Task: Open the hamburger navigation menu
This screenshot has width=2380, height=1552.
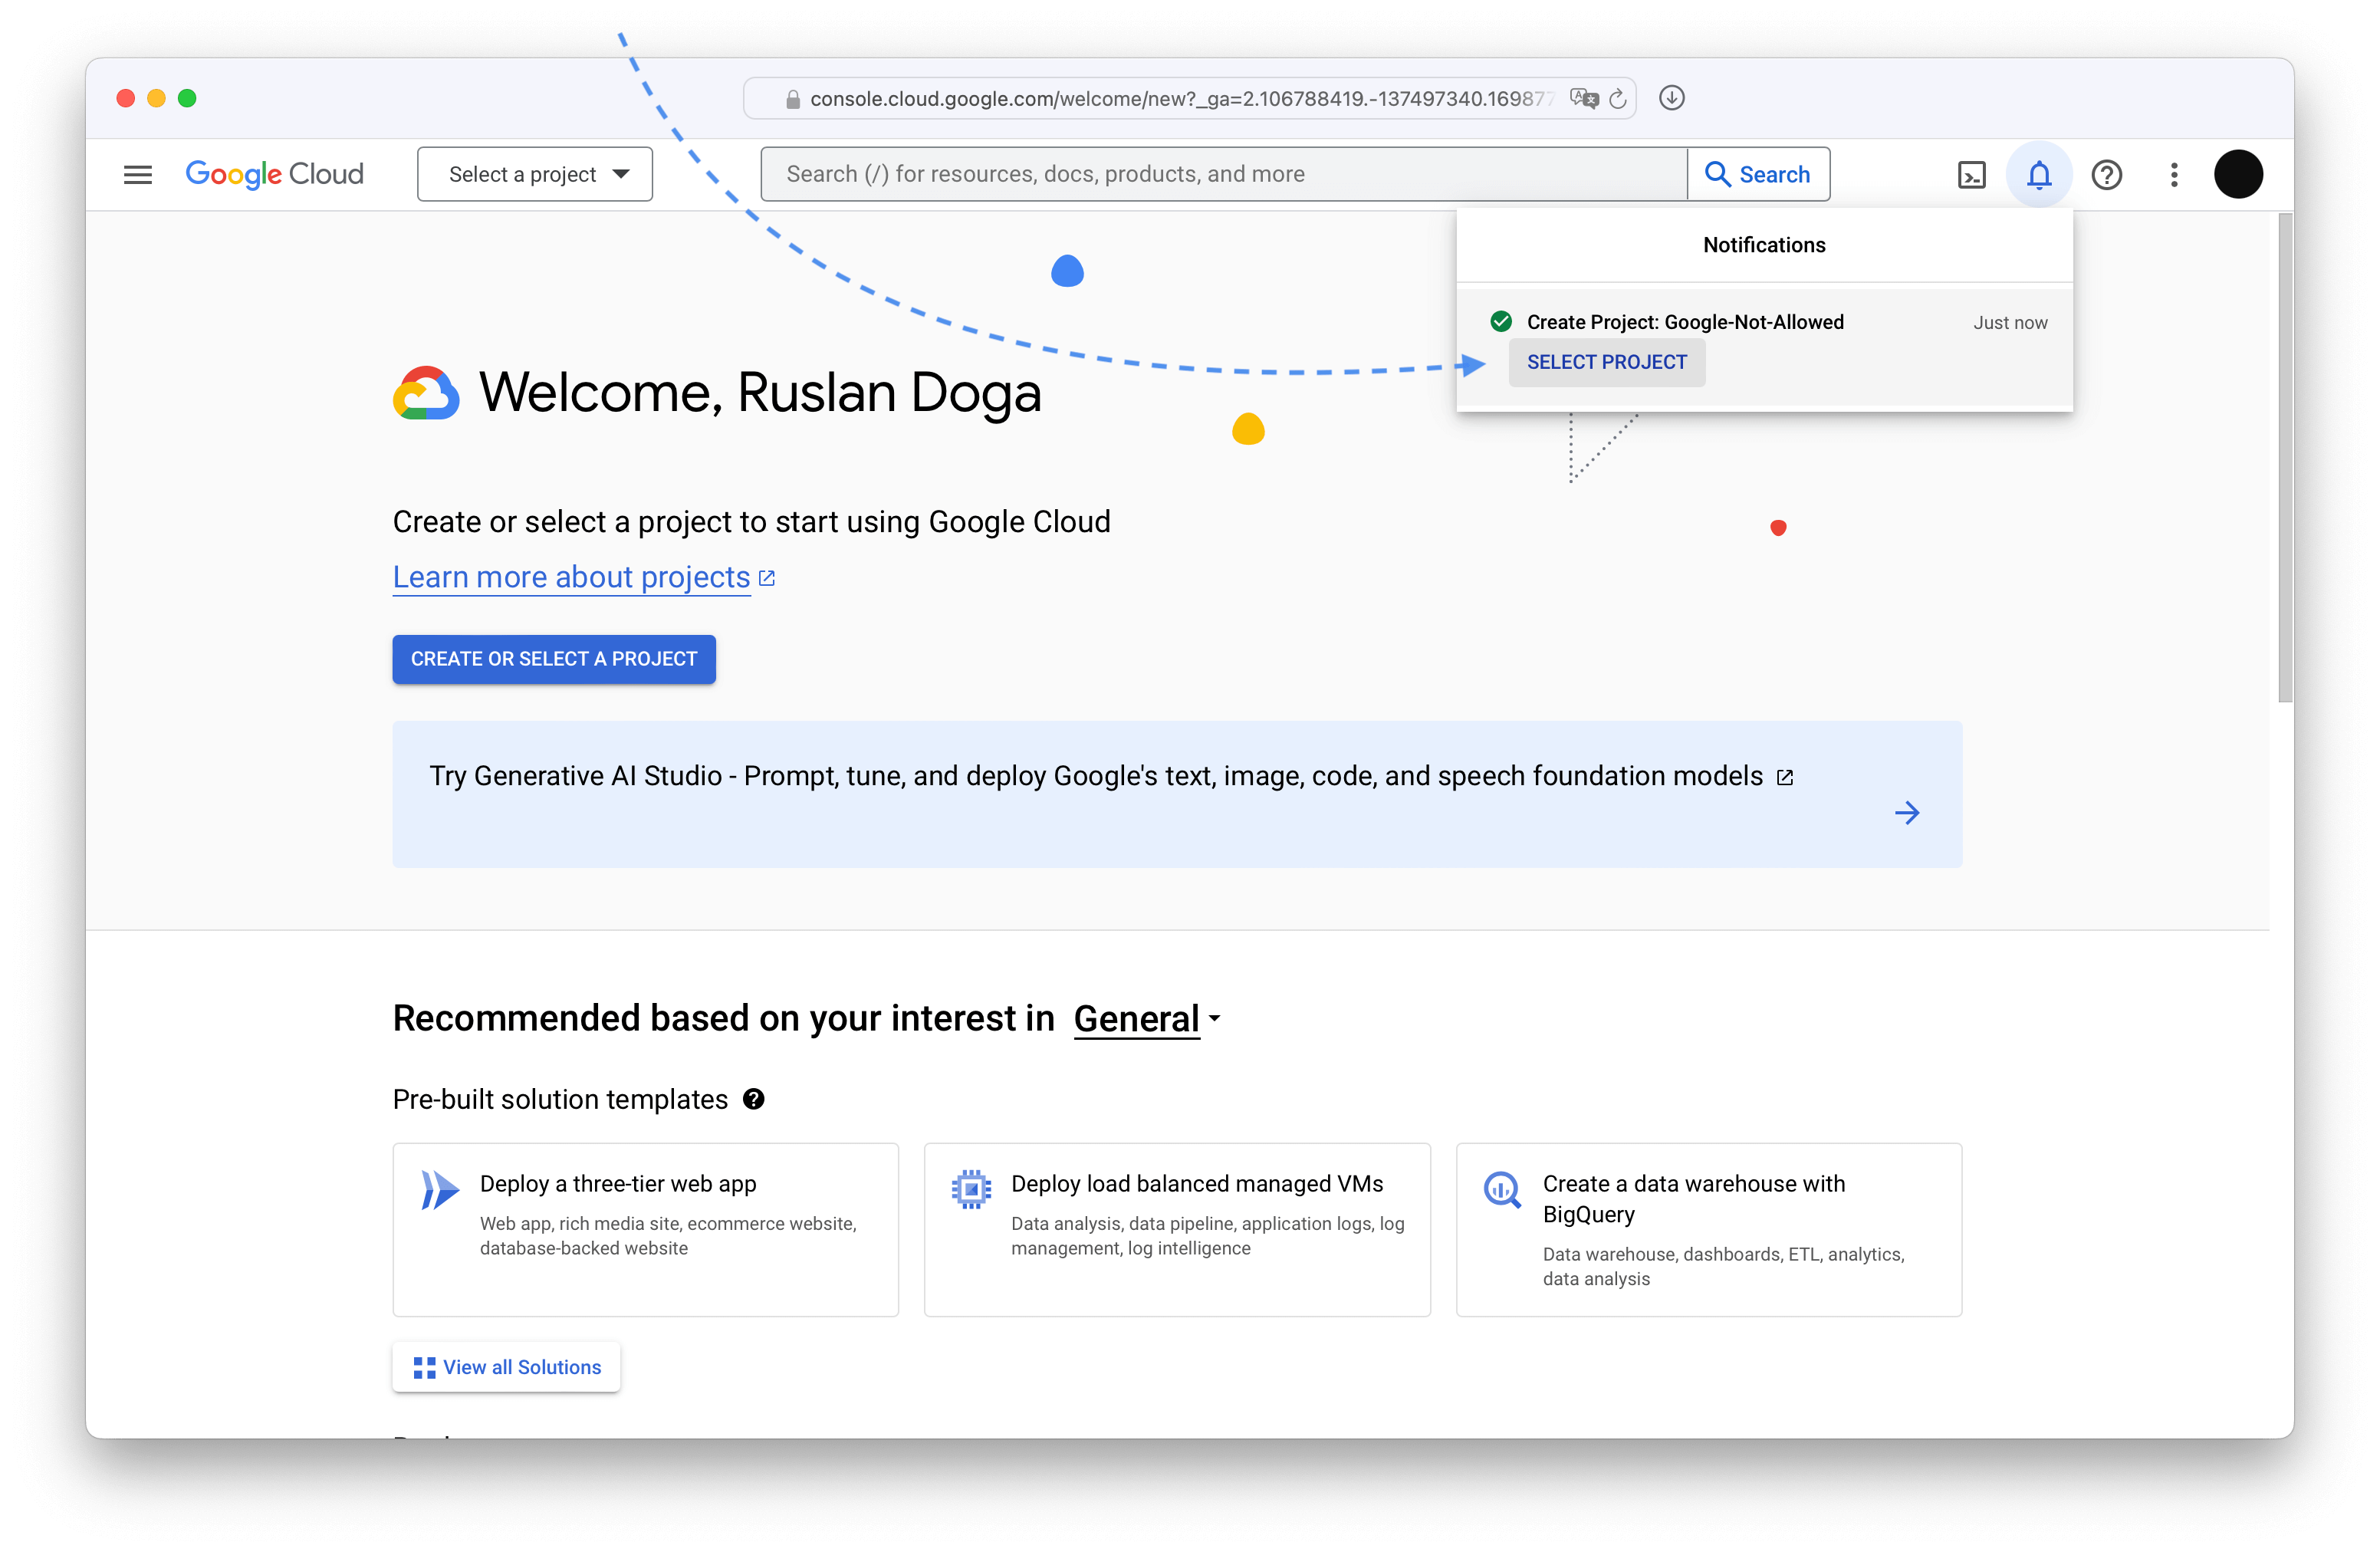Action: [x=137, y=175]
